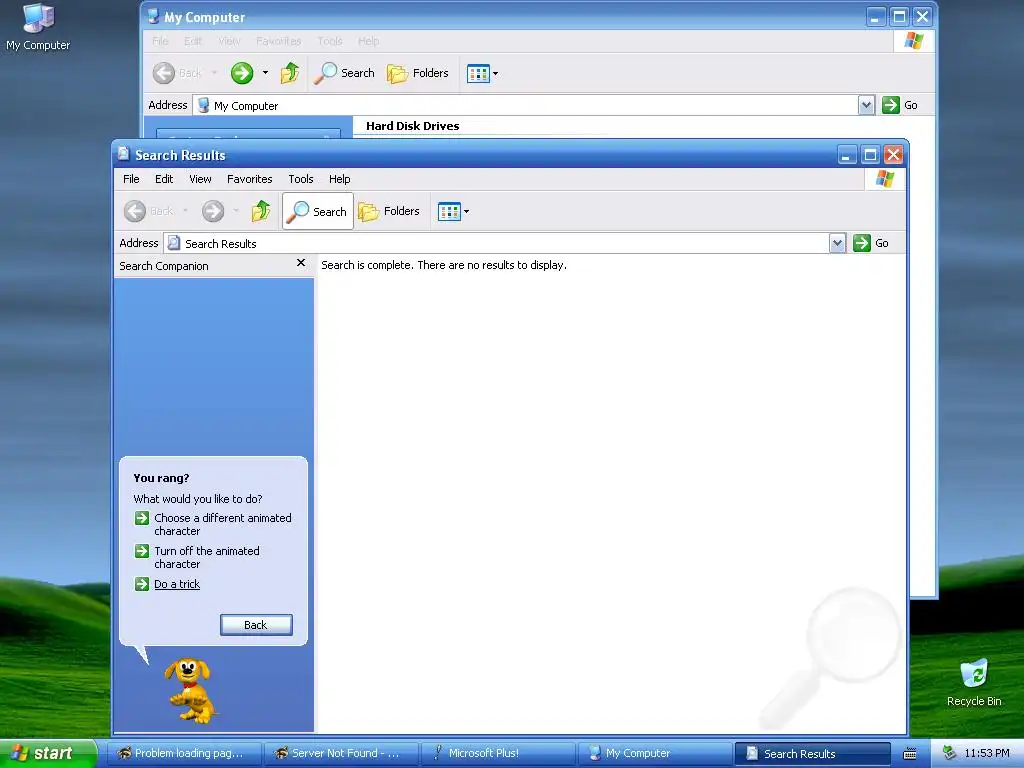
Task: Expand Forward history arrow in Search Results
Action: 236,211
